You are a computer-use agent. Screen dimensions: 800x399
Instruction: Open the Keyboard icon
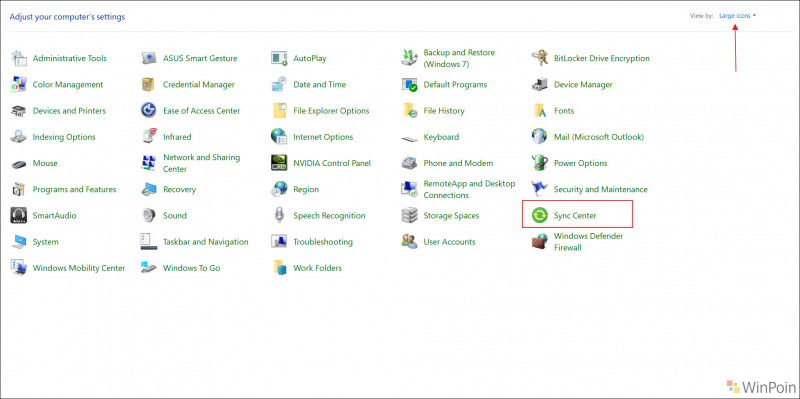409,138
